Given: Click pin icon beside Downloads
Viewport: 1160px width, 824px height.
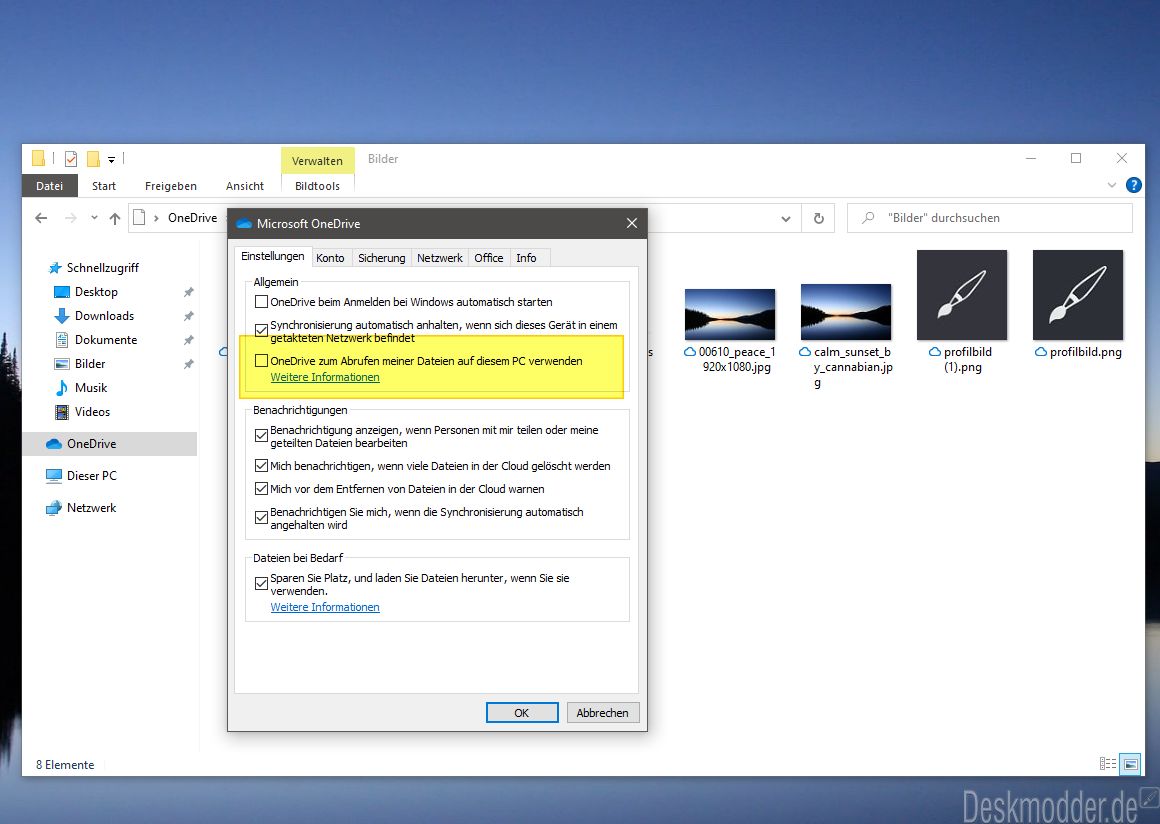Looking at the screenshot, I should click(189, 316).
